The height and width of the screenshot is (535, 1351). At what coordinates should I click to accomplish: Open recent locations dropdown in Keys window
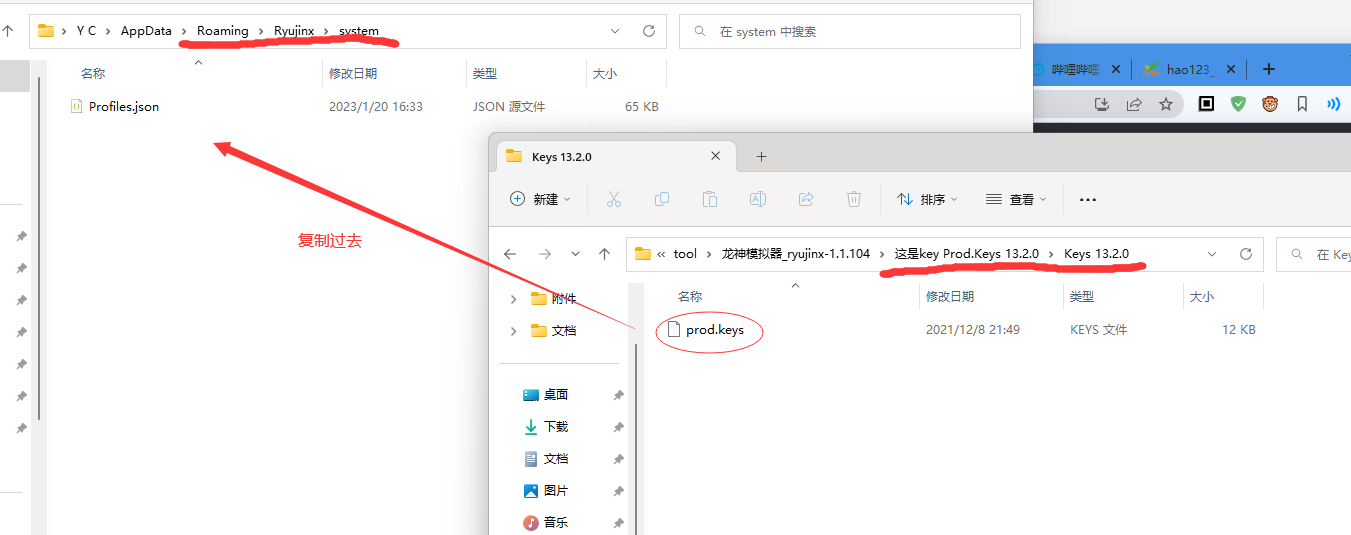(575, 254)
